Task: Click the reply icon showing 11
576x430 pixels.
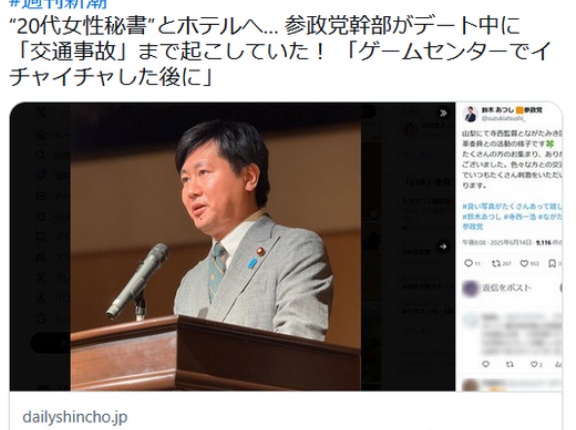Action: click(x=468, y=263)
